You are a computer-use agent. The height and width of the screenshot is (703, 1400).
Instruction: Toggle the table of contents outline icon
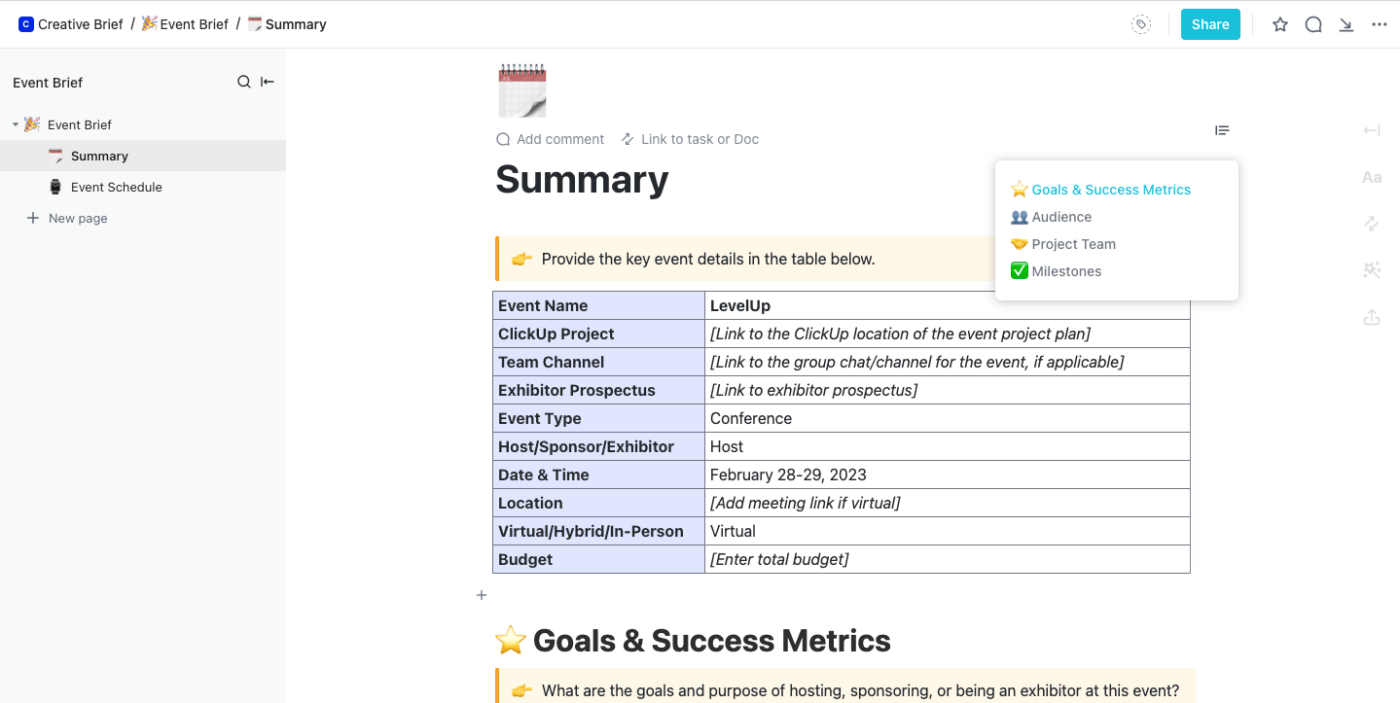pyautogui.click(x=1222, y=130)
